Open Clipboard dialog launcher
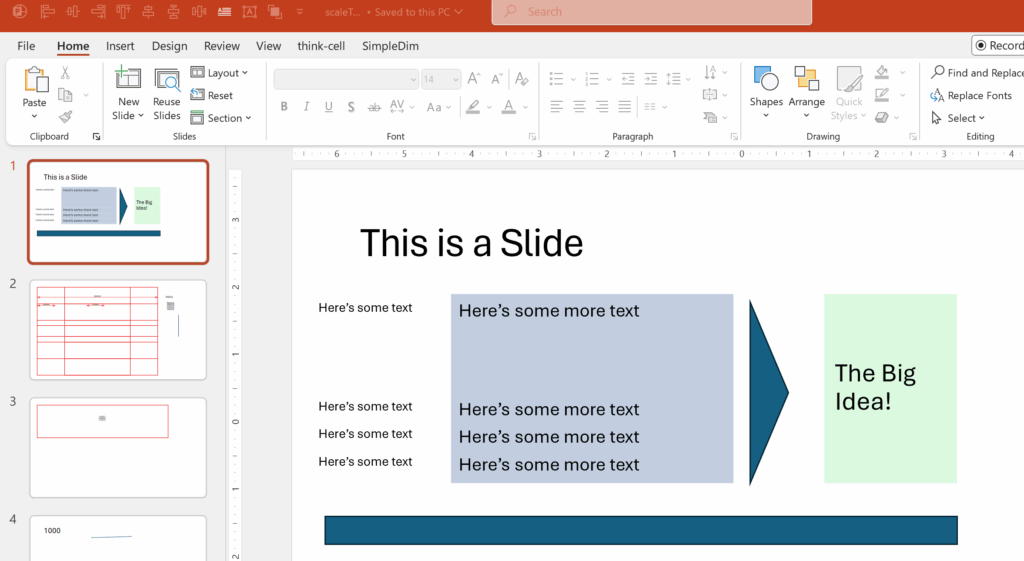This screenshot has height=561, width=1024. [96, 136]
